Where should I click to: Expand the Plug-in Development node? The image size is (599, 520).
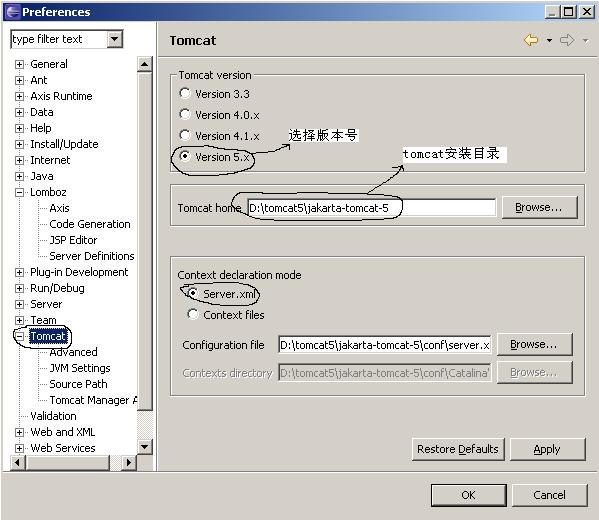point(19,272)
